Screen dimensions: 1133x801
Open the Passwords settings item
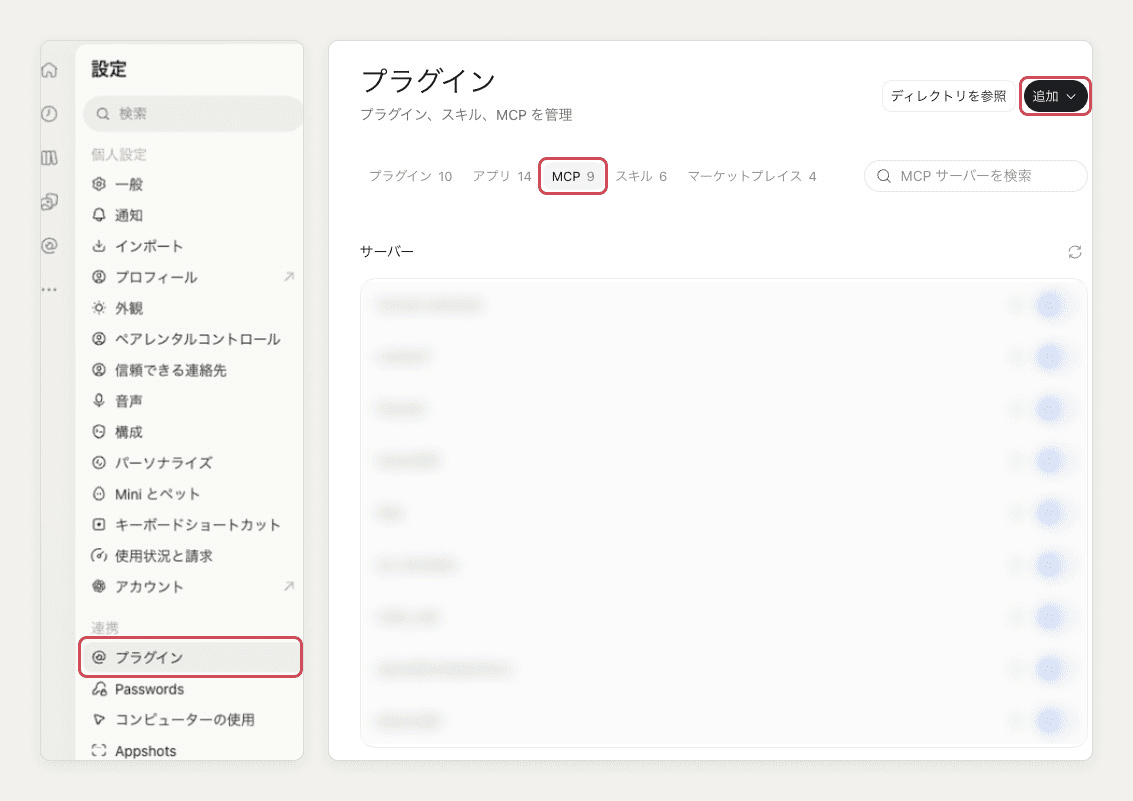click(192, 689)
